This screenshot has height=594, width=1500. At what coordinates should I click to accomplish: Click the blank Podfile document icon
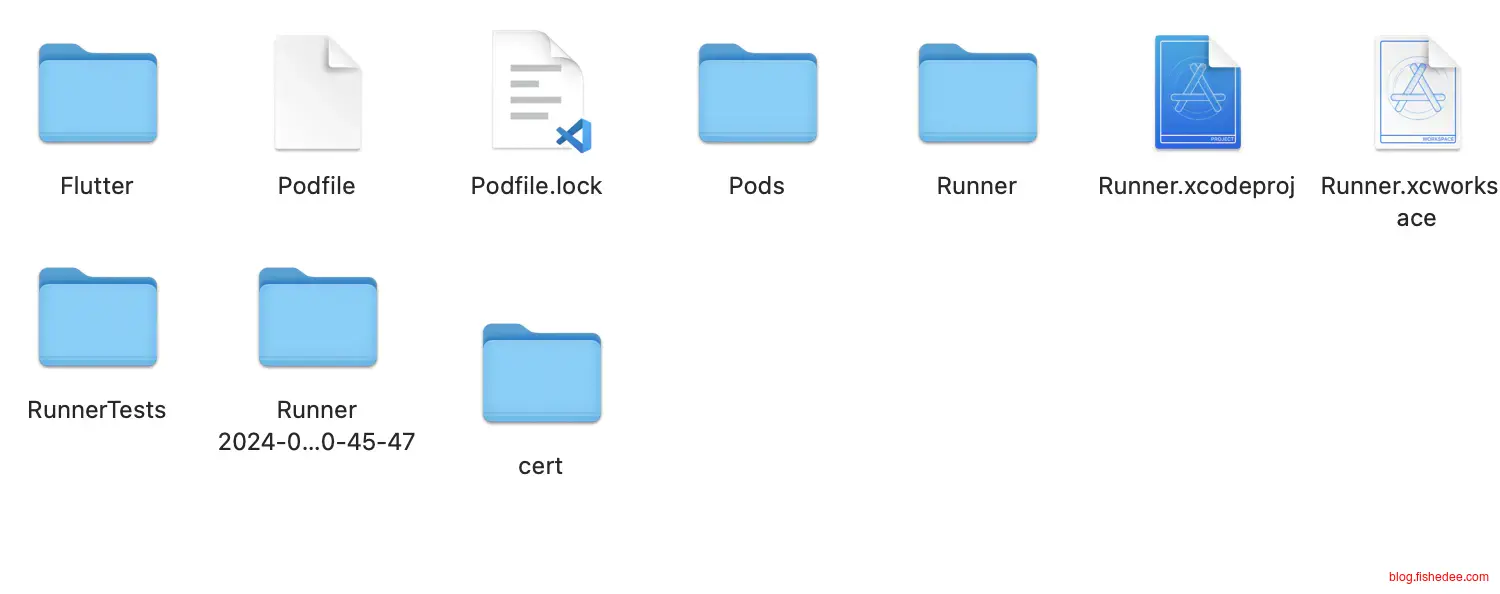[317, 93]
